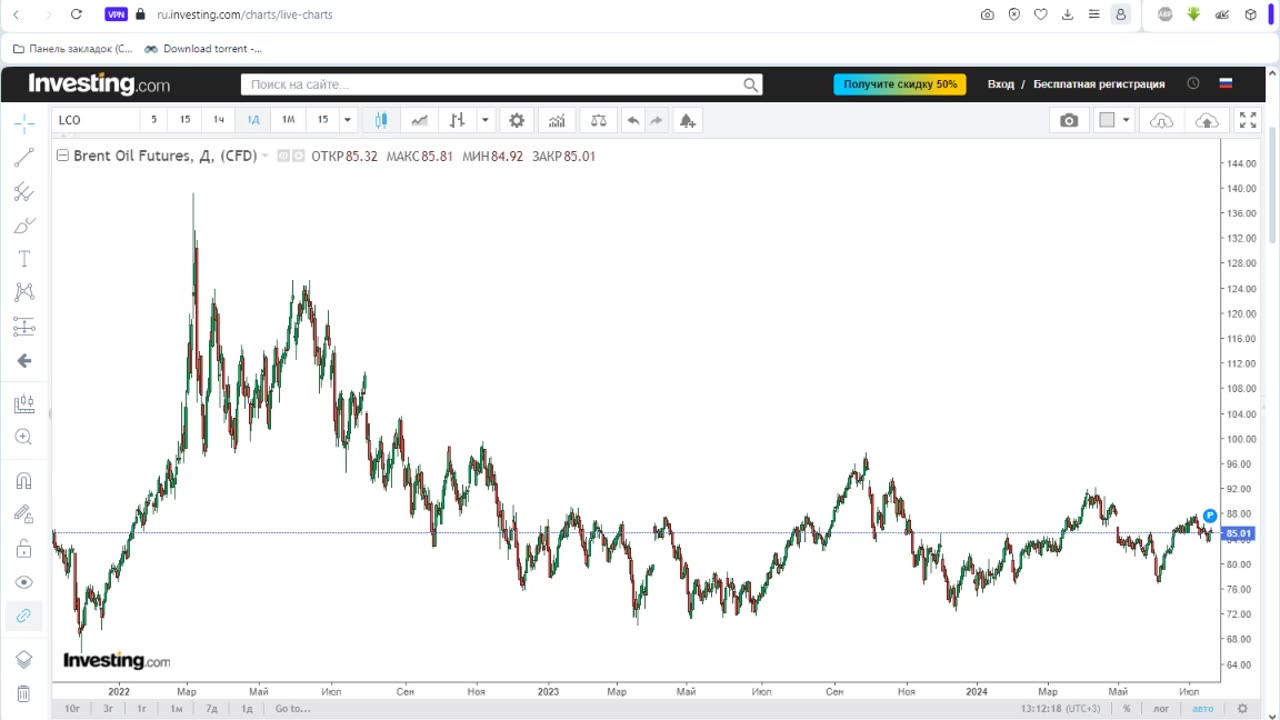Switch to area chart style
Image resolution: width=1280 pixels, height=720 pixels.
tap(419, 120)
